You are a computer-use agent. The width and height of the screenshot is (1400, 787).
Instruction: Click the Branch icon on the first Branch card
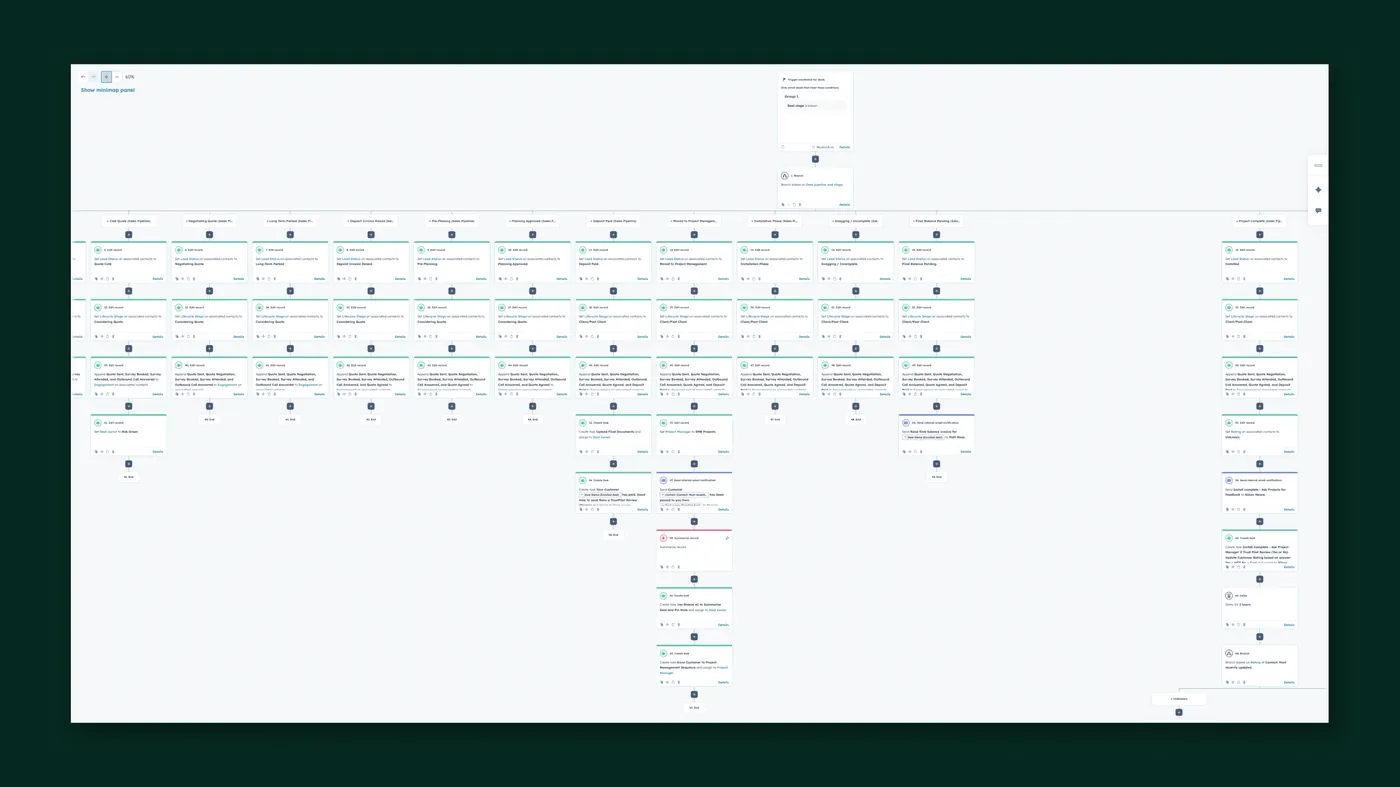point(785,175)
